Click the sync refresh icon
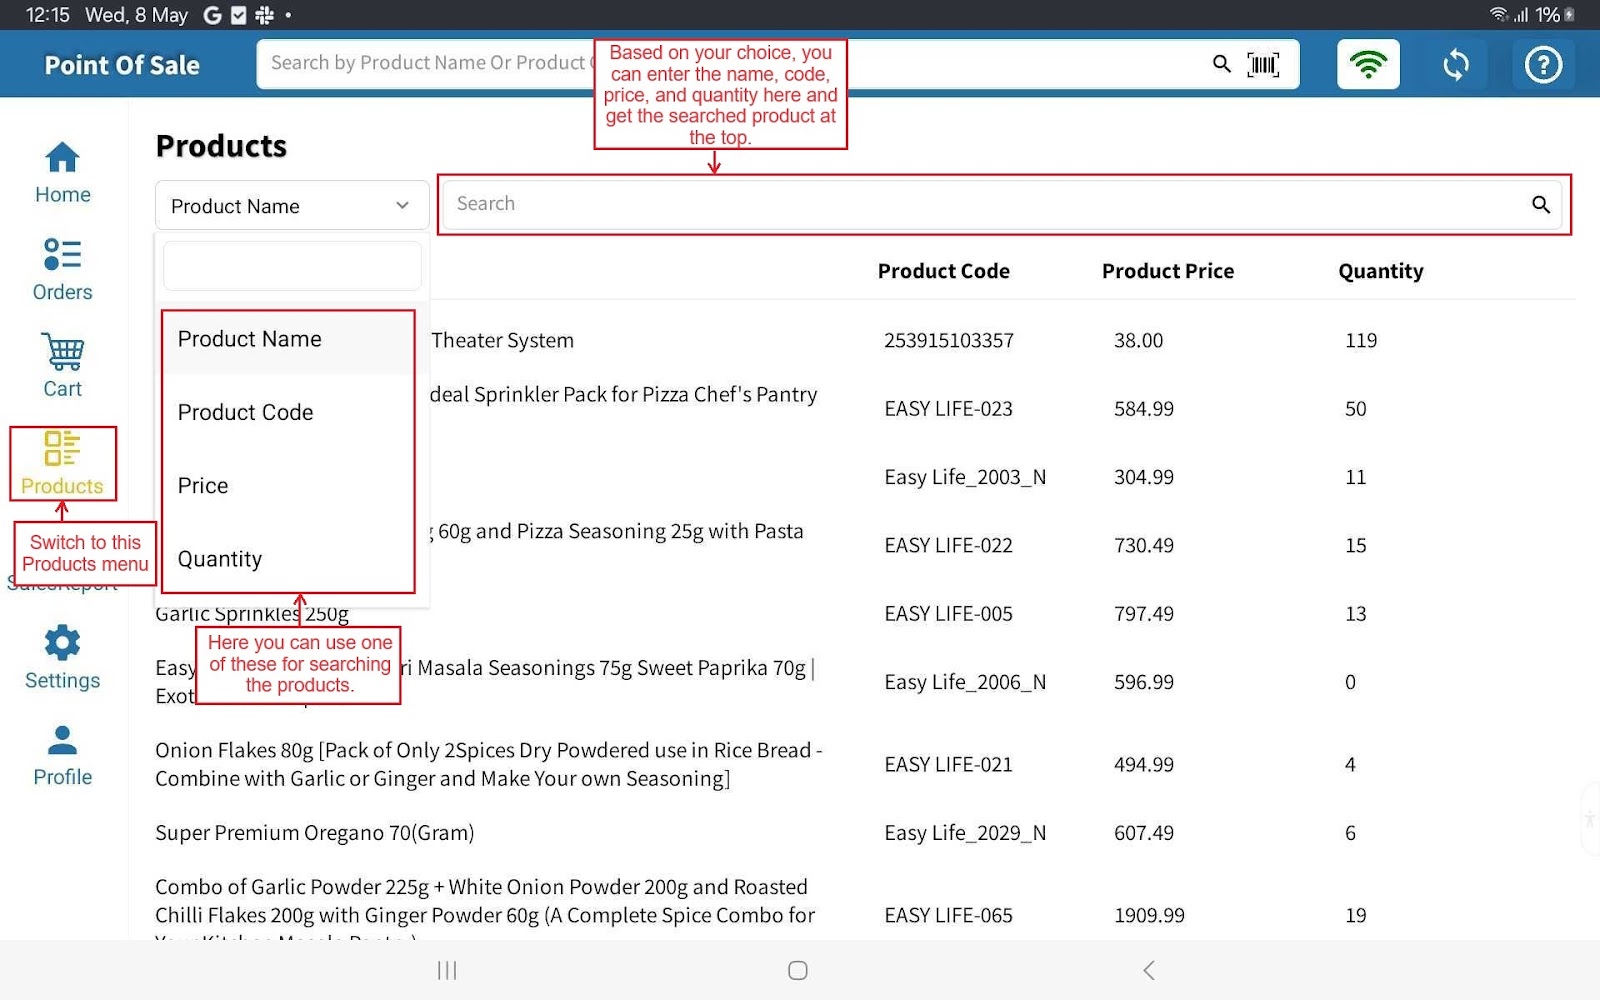This screenshot has height=1000, width=1600. pyautogui.click(x=1456, y=65)
